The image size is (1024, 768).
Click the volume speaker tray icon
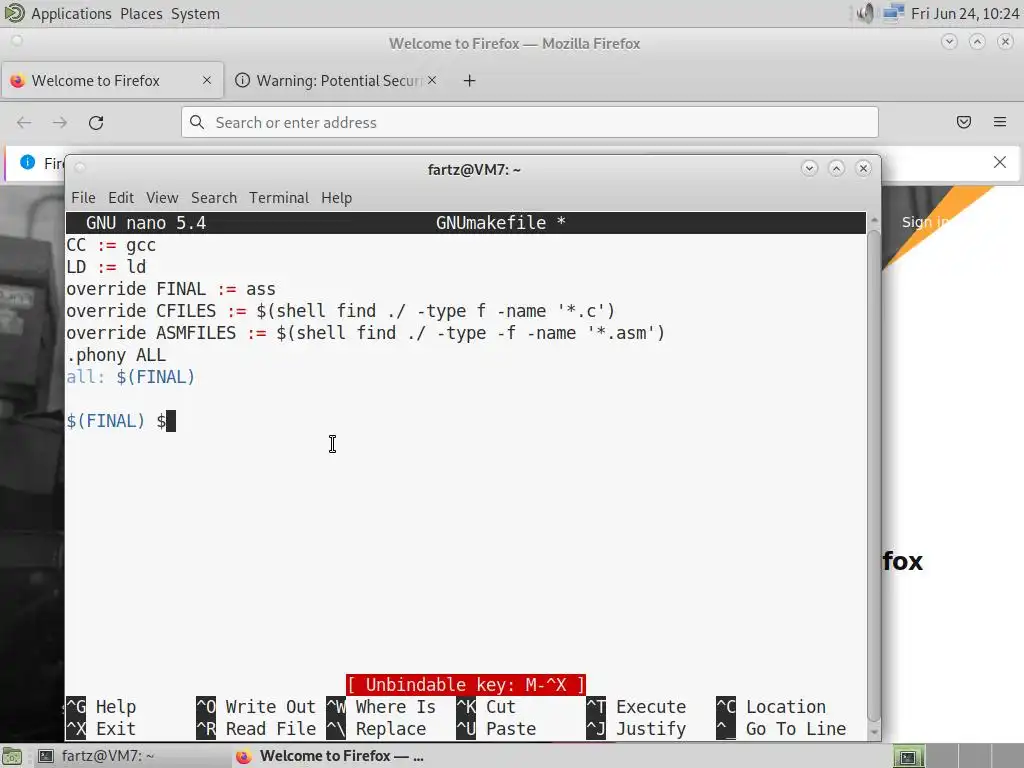(x=865, y=13)
